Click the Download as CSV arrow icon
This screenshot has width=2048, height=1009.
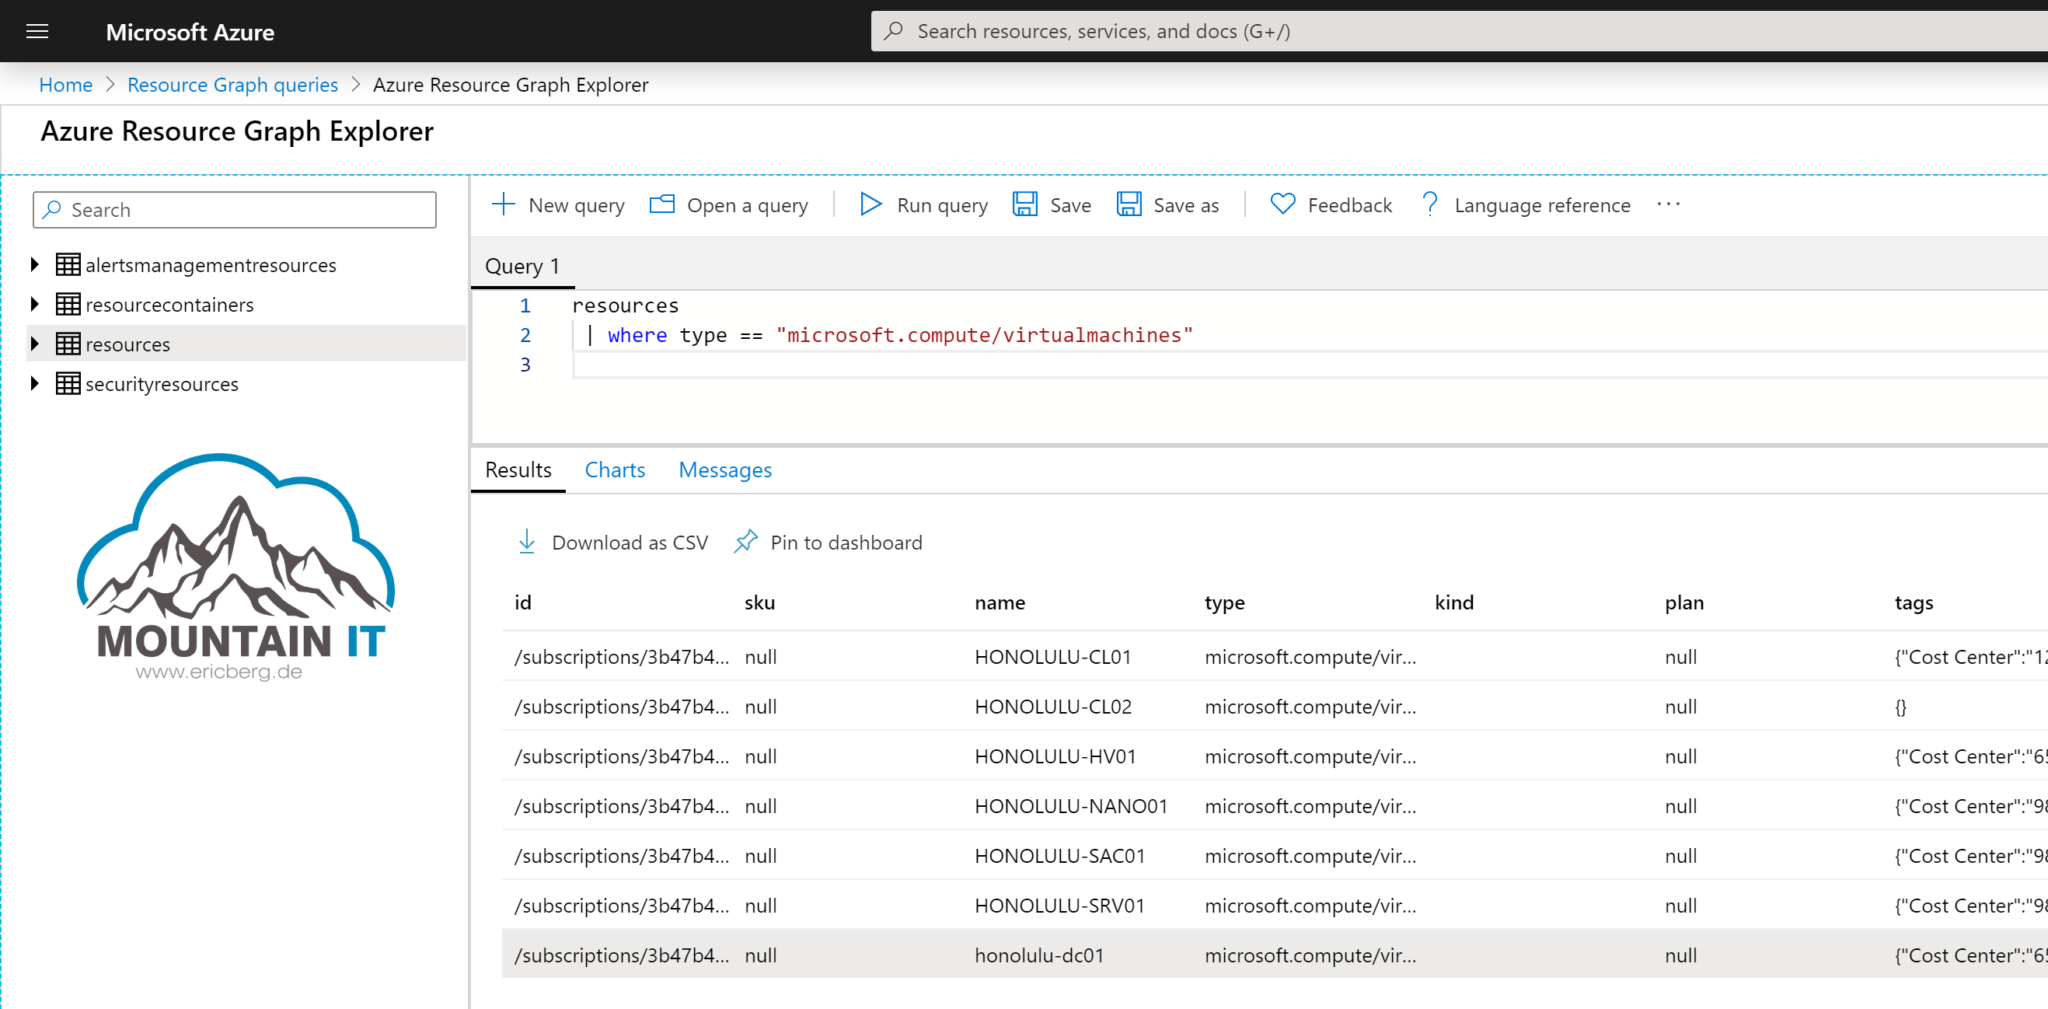tap(527, 542)
